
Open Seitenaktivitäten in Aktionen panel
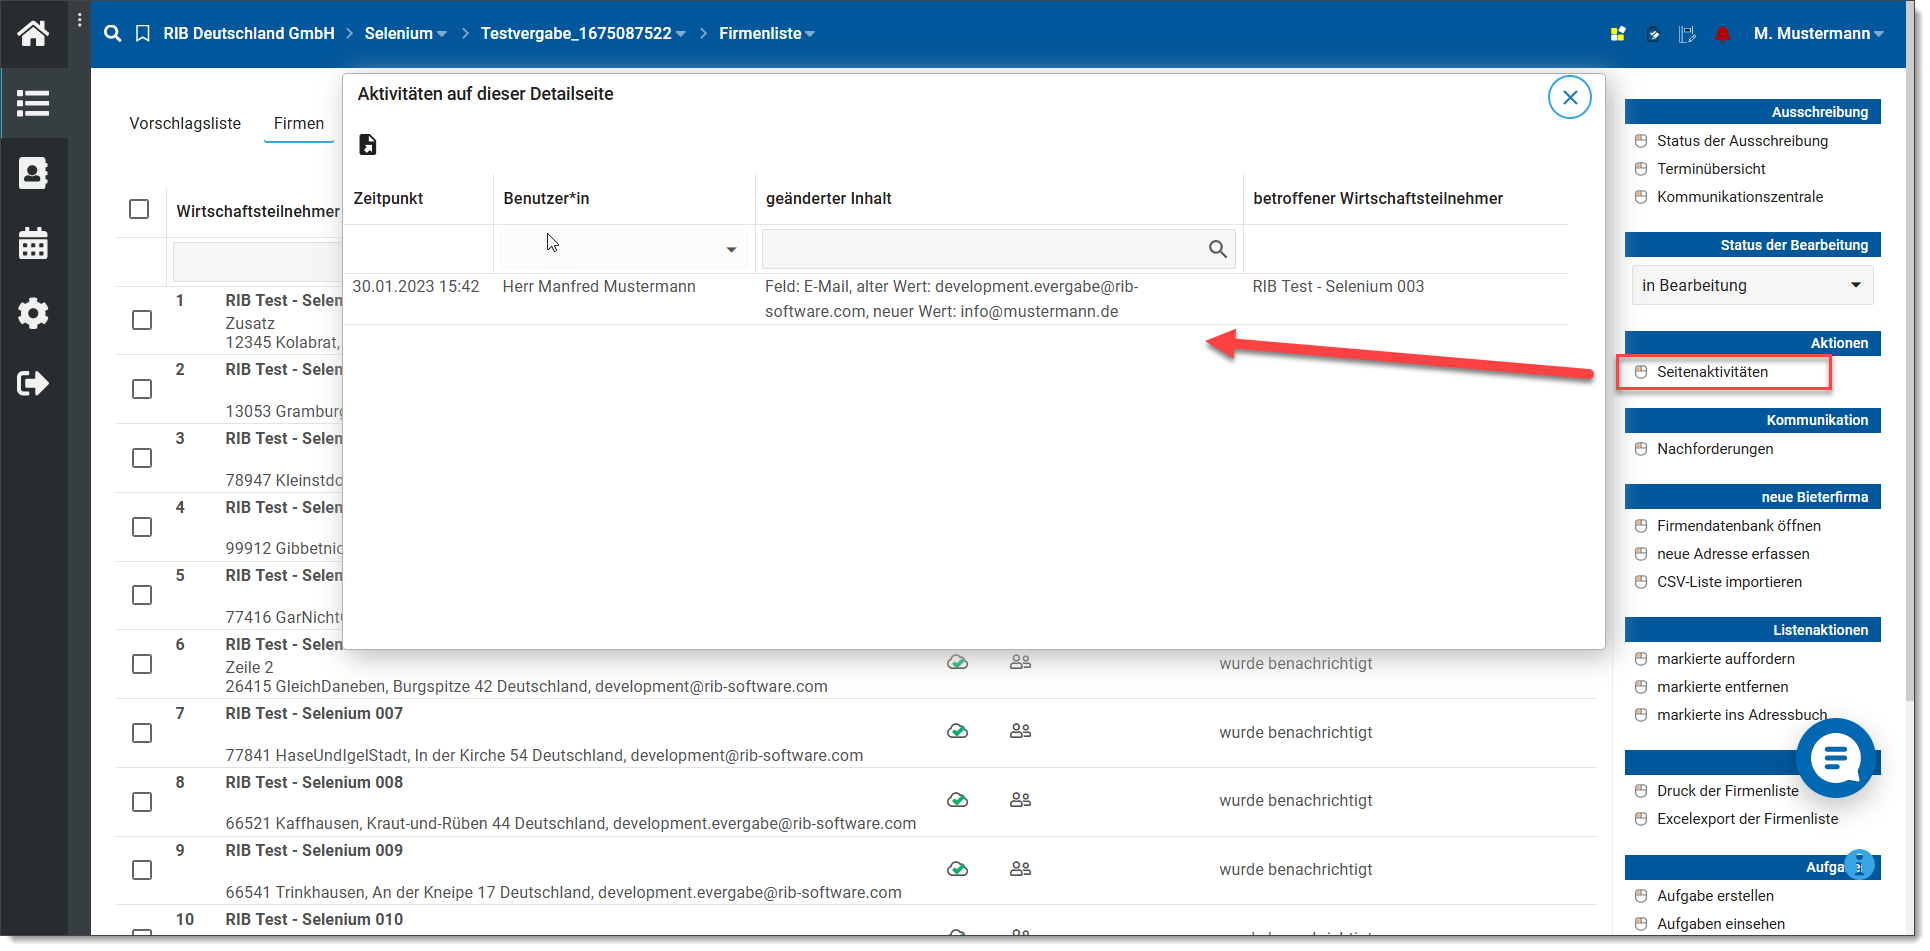click(1712, 372)
